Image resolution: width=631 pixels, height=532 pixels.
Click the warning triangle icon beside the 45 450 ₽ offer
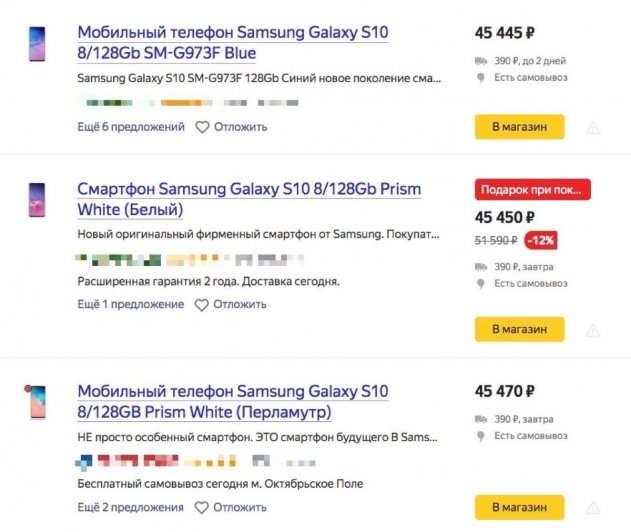pos(592,329)
